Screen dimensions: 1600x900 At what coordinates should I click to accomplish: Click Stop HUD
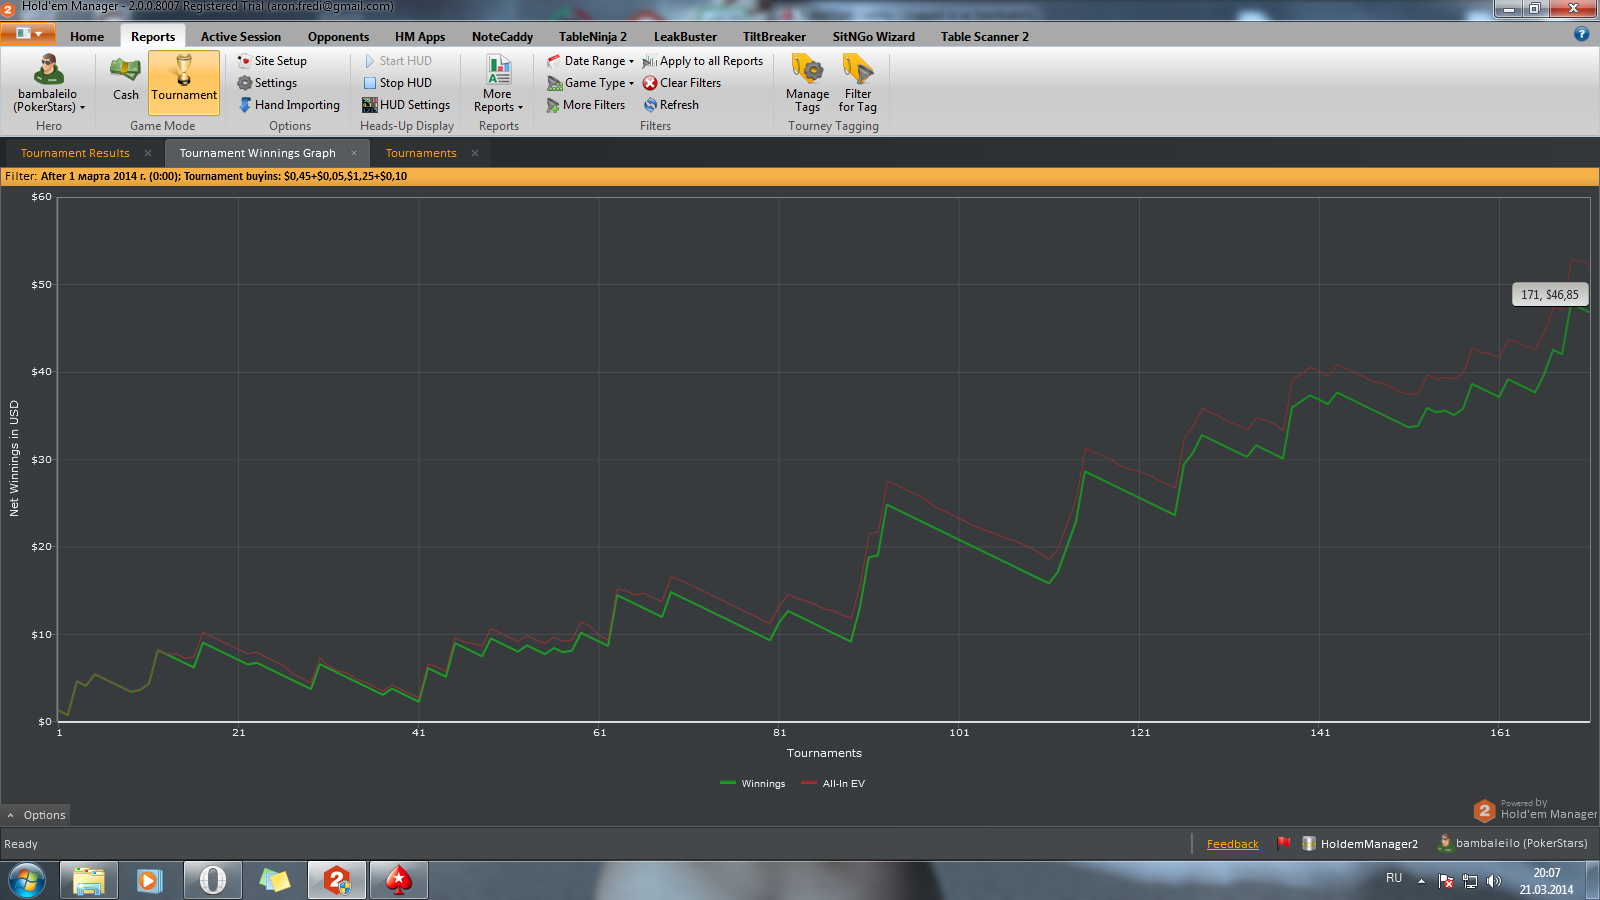coord(397,83)
